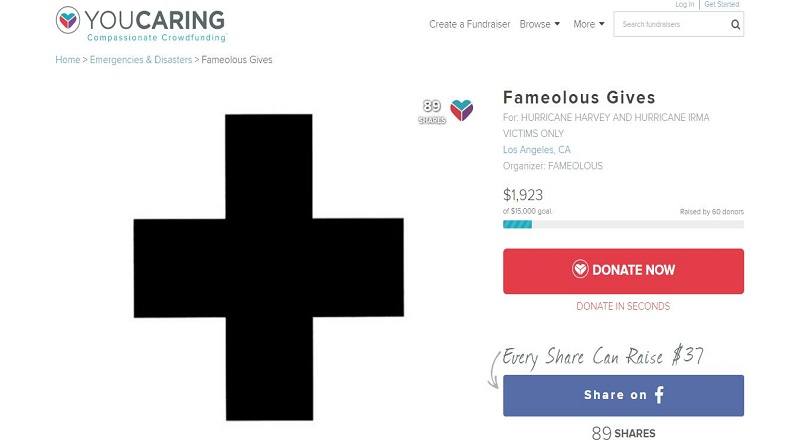Screen dimensions: 800x440
Task: Click the Donate Now button
Action: click(x=623, y=271)
